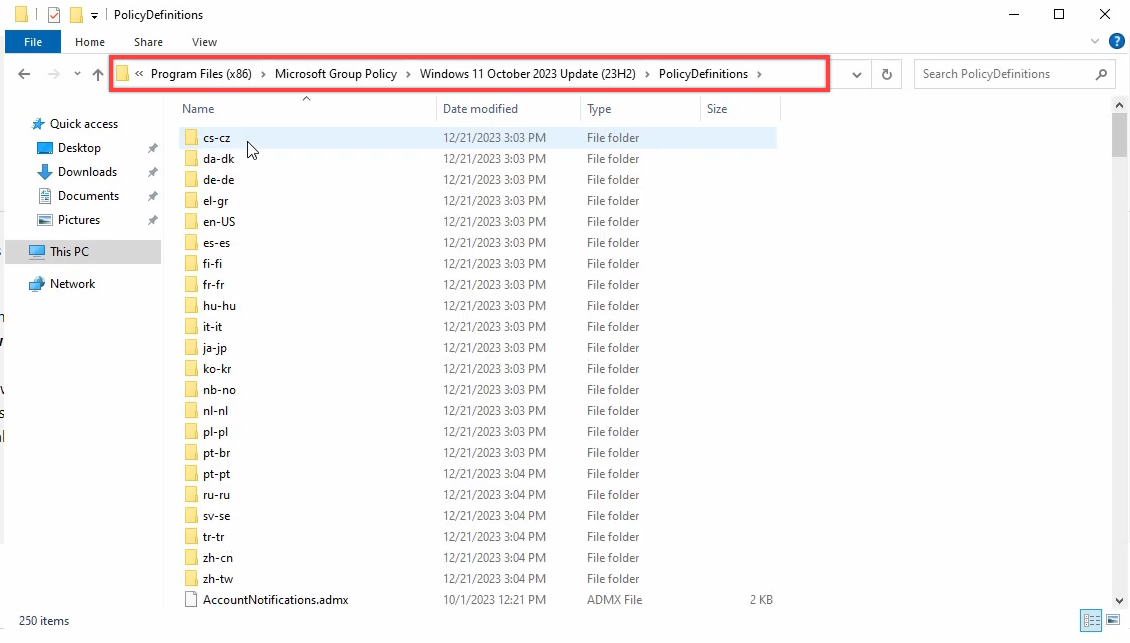Viewport: 1130px width, 643px height.
Task: Select the ja-jp folder icon
Action: click(191, 347)
